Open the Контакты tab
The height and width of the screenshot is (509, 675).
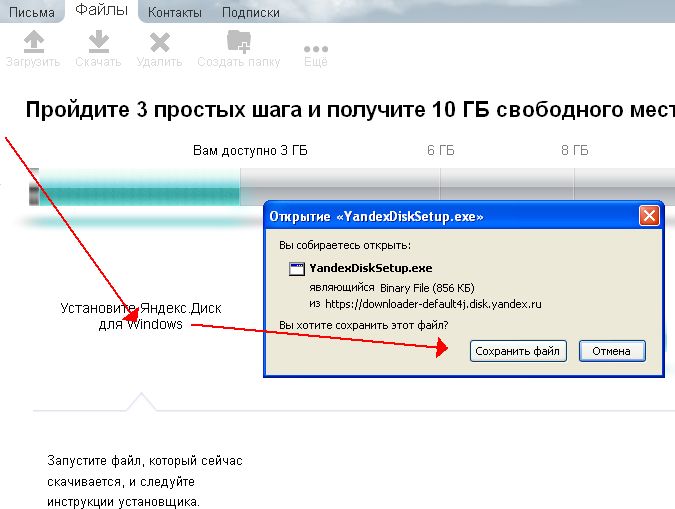(x=174, y=12)
